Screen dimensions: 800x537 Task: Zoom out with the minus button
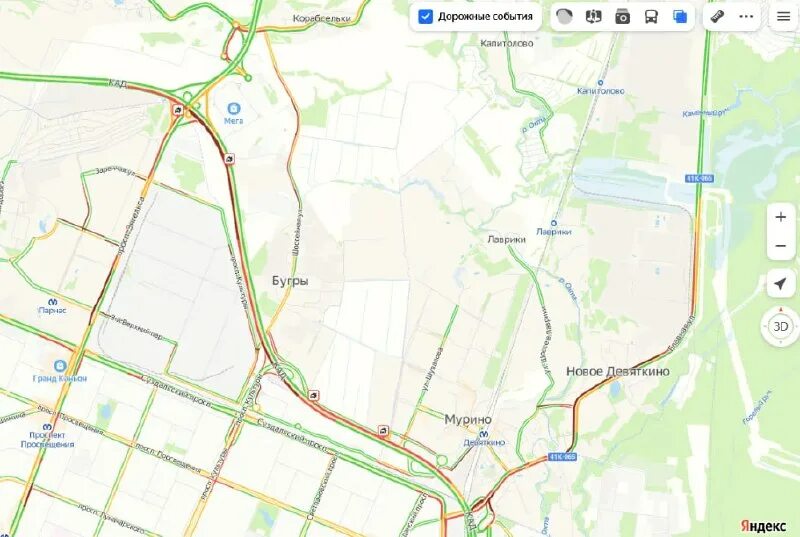pyautogui.click(x=781, y=246)
